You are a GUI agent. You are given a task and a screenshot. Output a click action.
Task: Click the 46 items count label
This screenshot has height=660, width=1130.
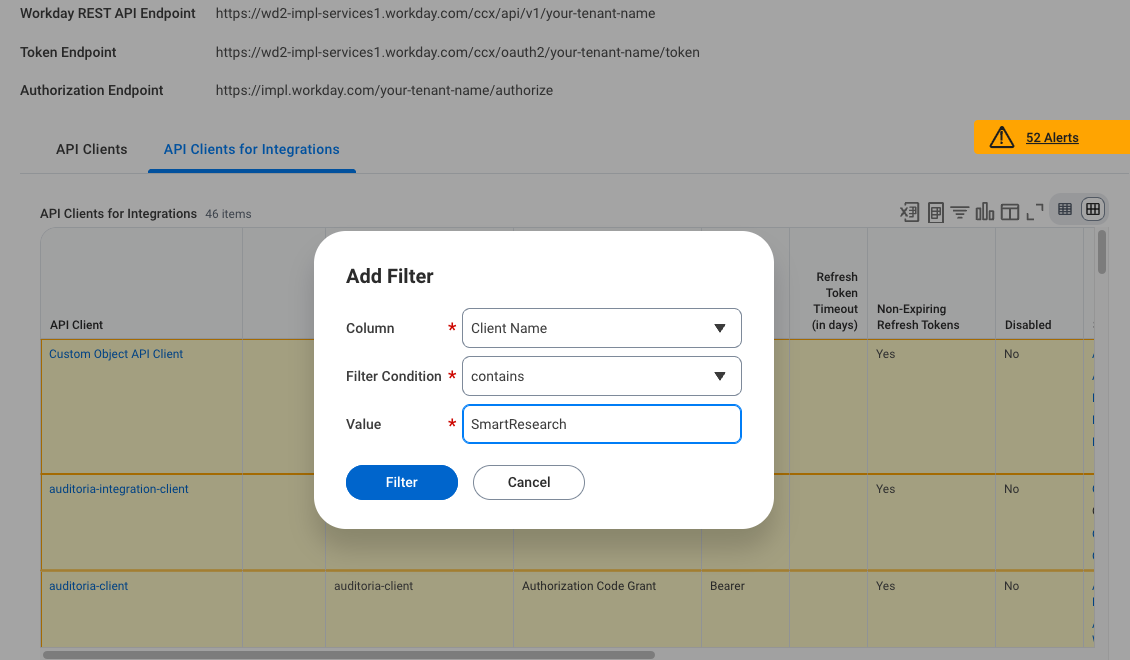228,214
